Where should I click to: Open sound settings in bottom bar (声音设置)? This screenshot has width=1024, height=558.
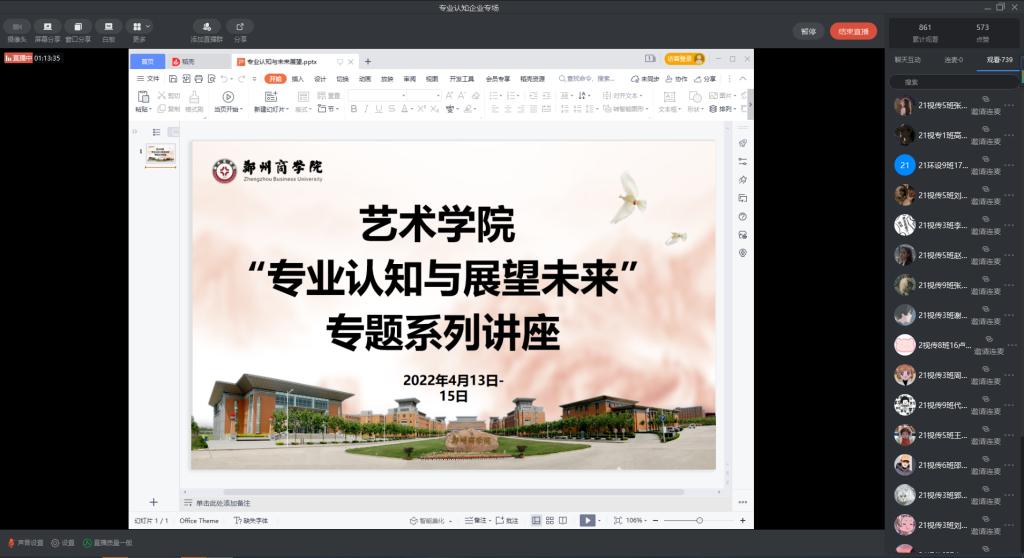coord(24,543)
